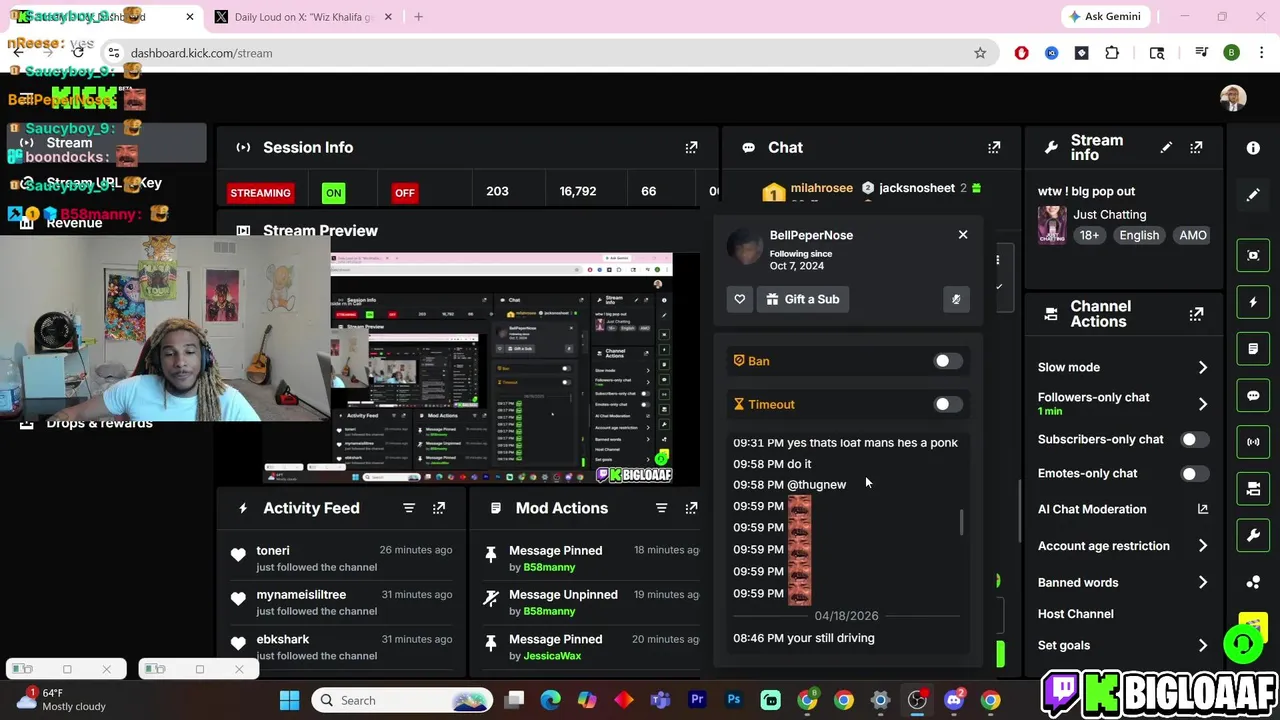Open a new browser tab
The width and height of the screenshot is (1280, 720).
(418, 17)
